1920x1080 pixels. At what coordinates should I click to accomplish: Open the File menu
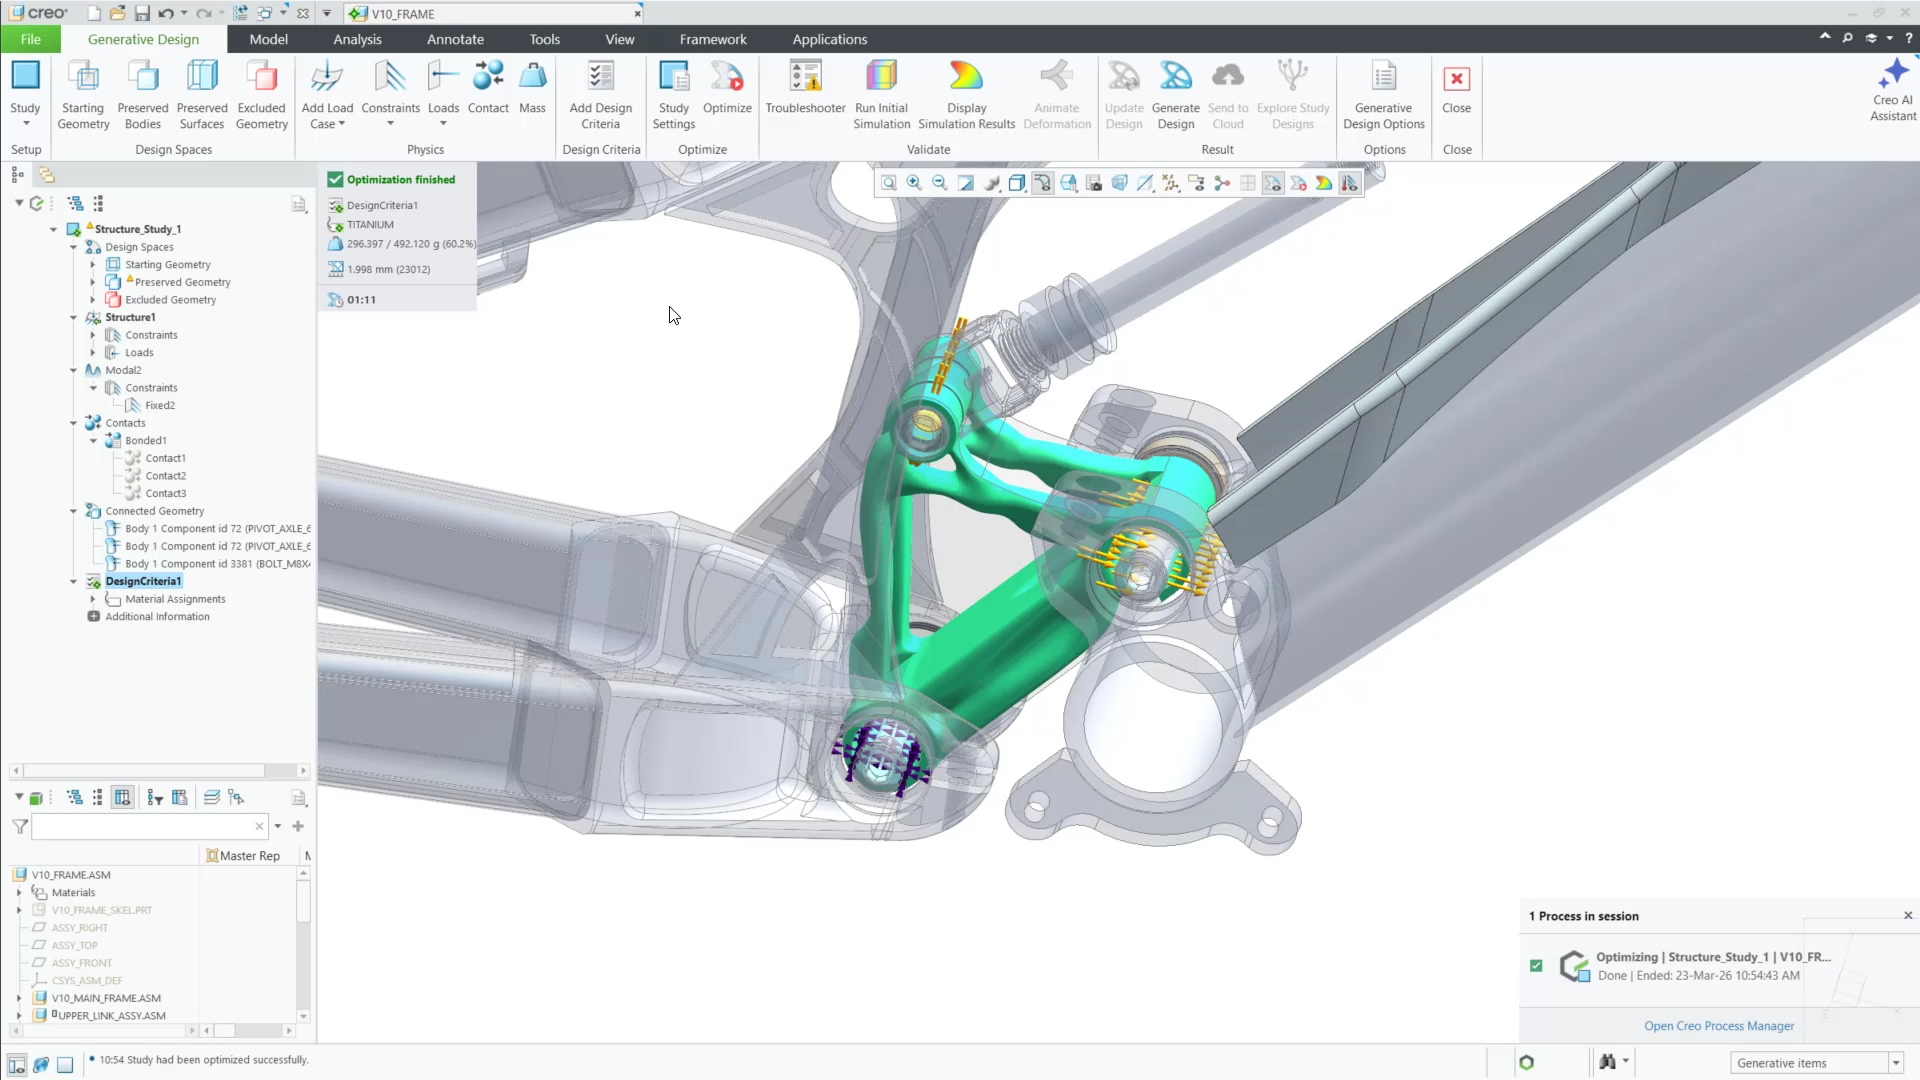pyautogui.click(x=31, y=39)
